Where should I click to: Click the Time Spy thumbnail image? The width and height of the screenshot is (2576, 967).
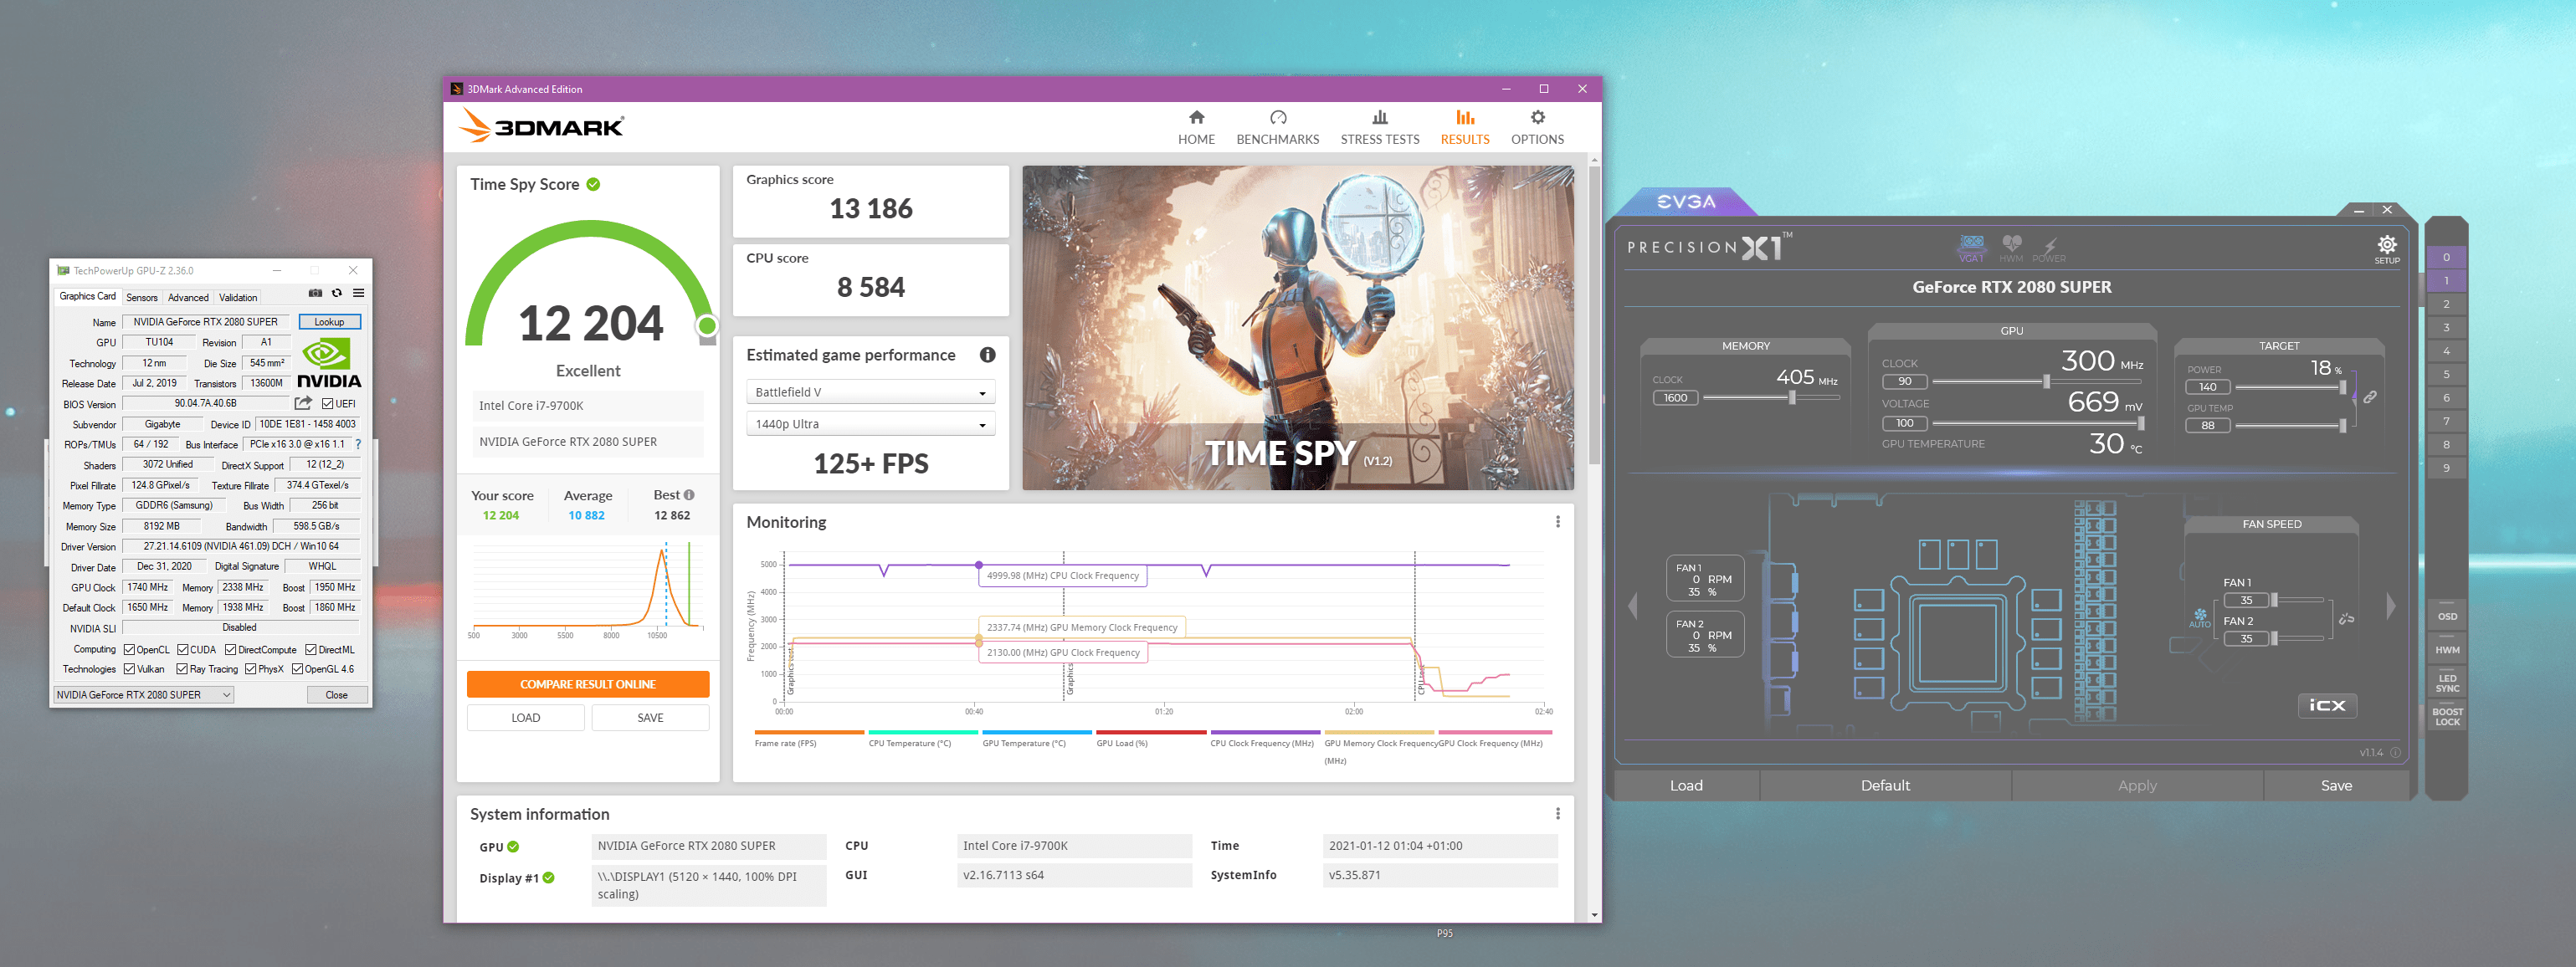tap(1297, 328)
